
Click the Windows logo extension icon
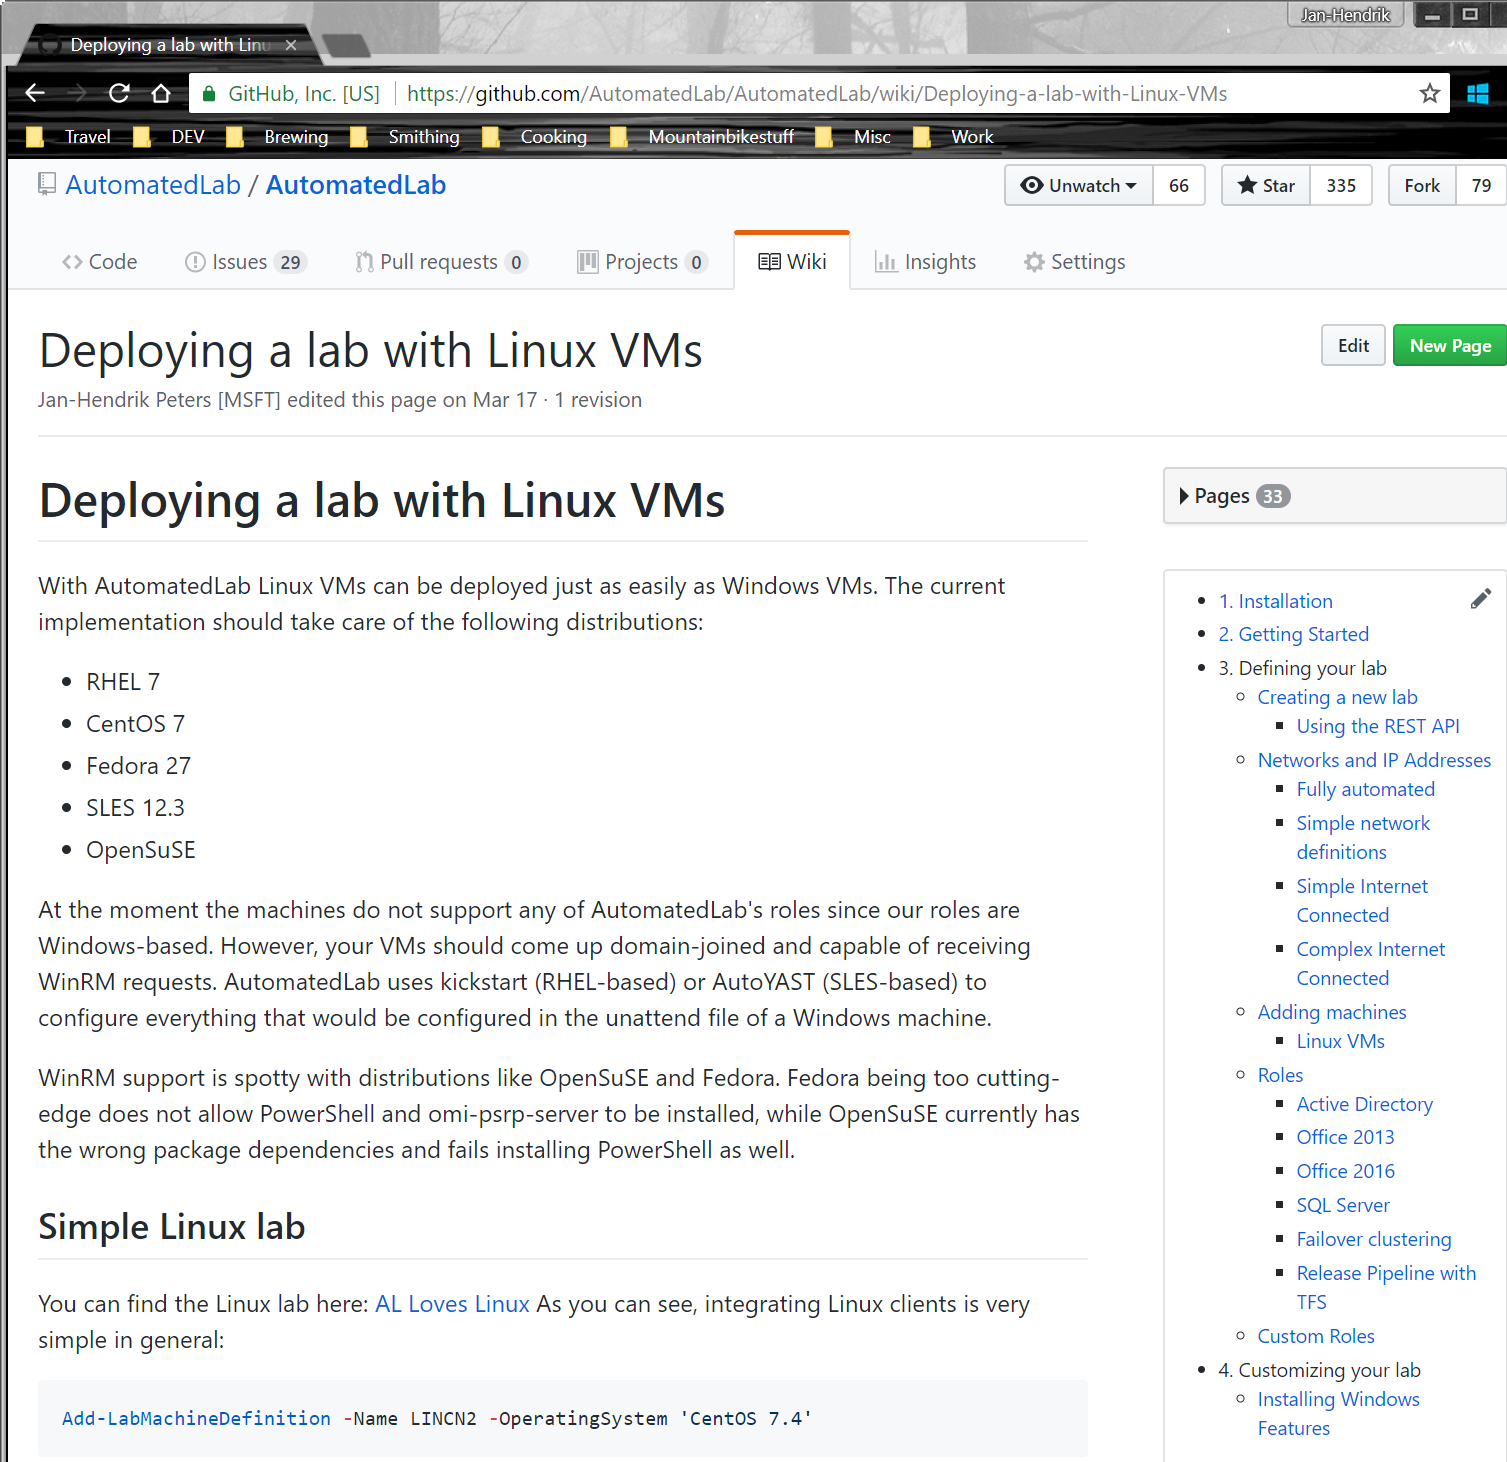pyautogui.click(x=1478, y=93)
